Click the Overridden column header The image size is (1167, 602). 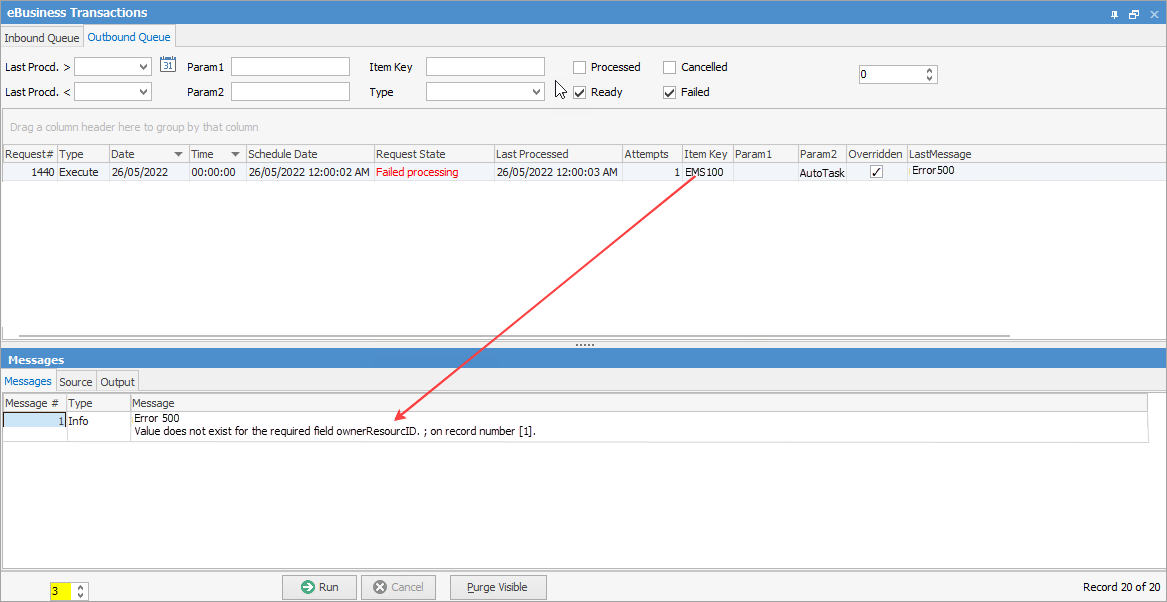click(x=876, y=154)
